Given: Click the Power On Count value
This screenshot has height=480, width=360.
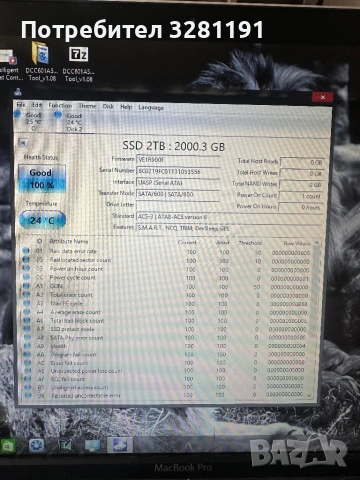Looking at the screenshot, I should 300,196.
